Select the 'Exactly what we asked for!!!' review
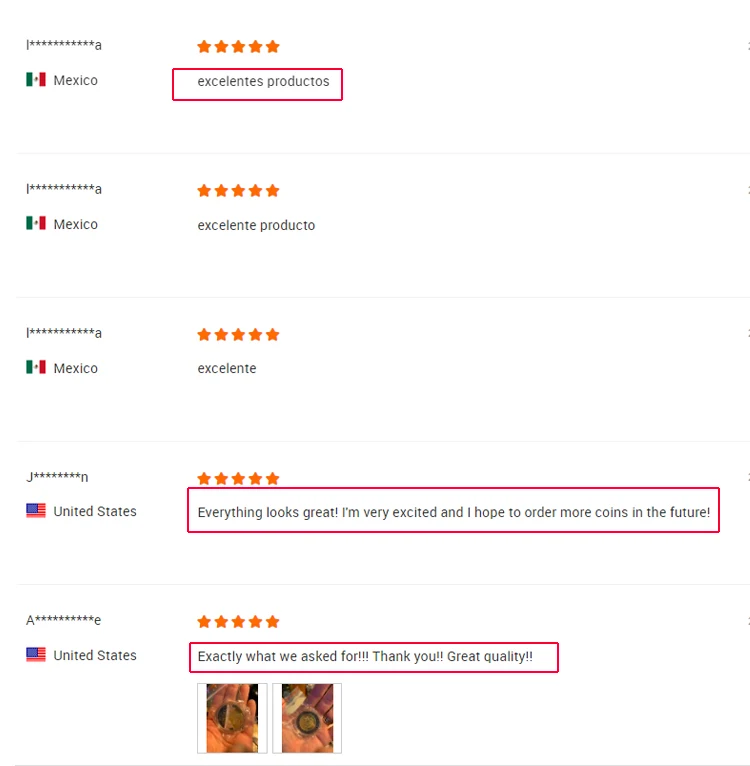The height and width of the screenshot is (766, 750). click(365, 656)
